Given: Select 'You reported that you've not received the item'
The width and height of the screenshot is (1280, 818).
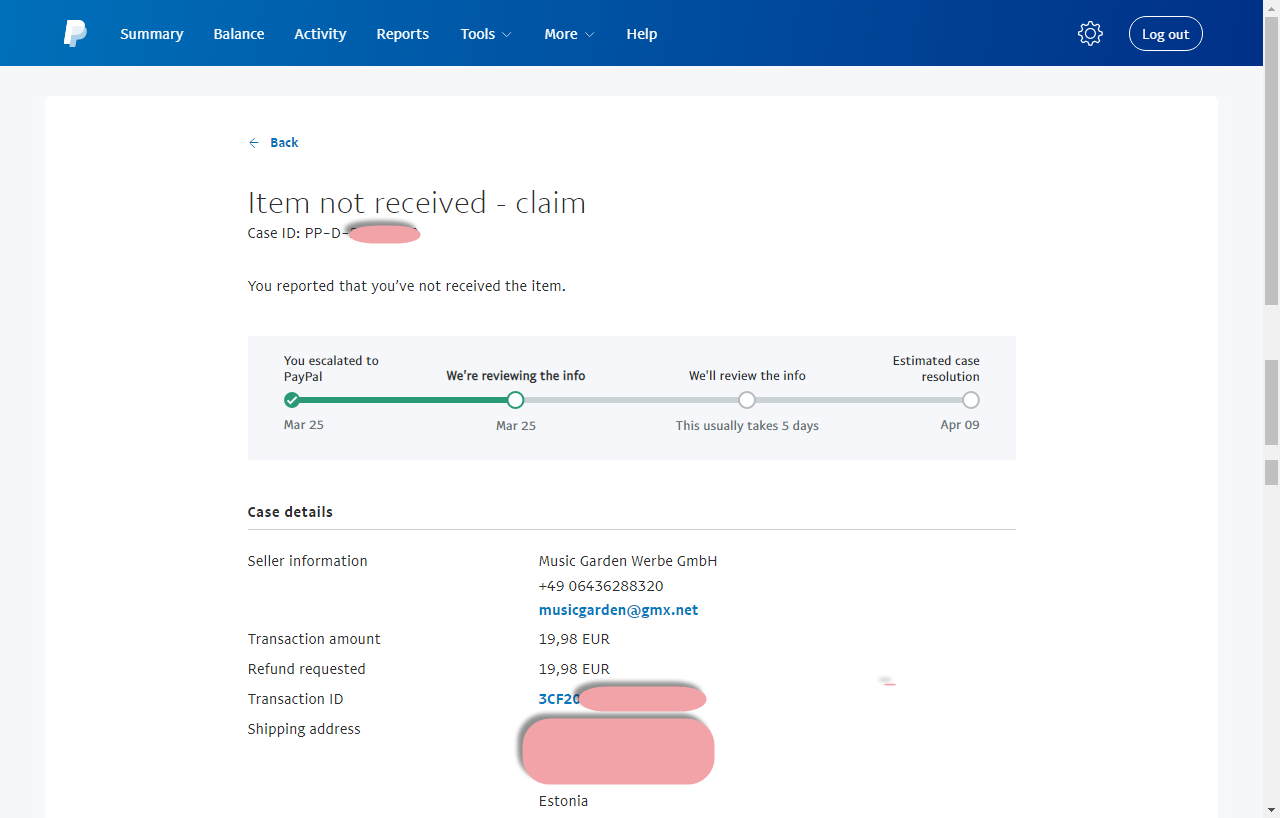Looking at the screenshot, I should (x=407, y=286).
